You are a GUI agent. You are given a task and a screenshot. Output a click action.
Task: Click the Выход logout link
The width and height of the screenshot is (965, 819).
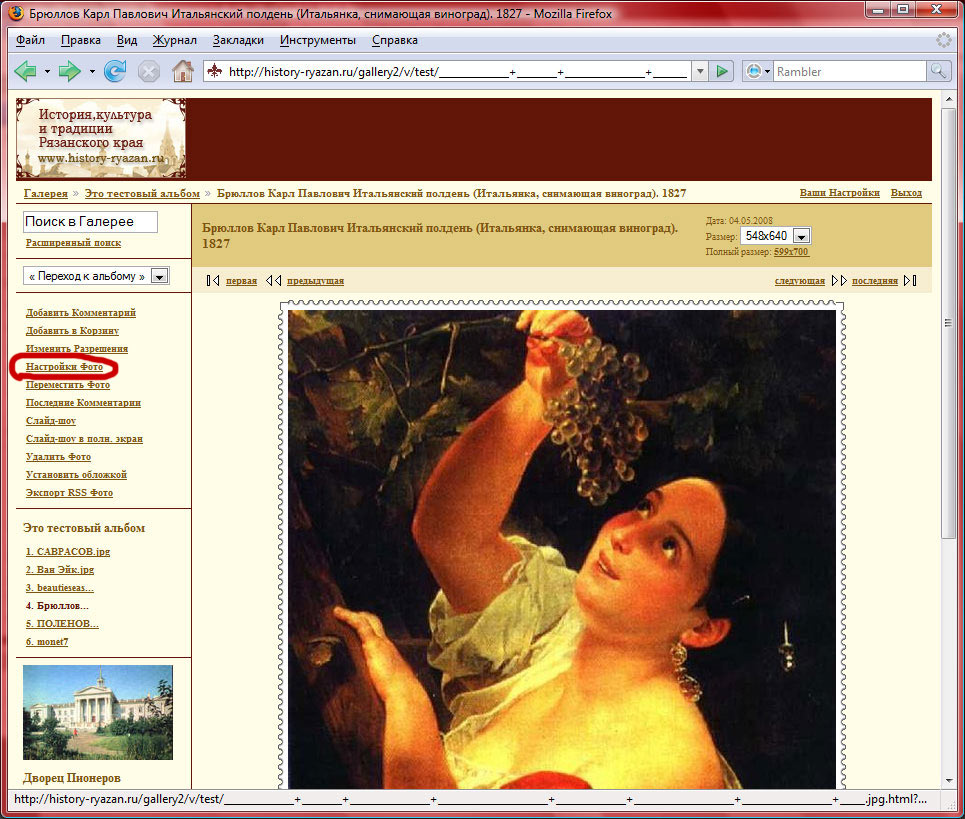(906, 193)
